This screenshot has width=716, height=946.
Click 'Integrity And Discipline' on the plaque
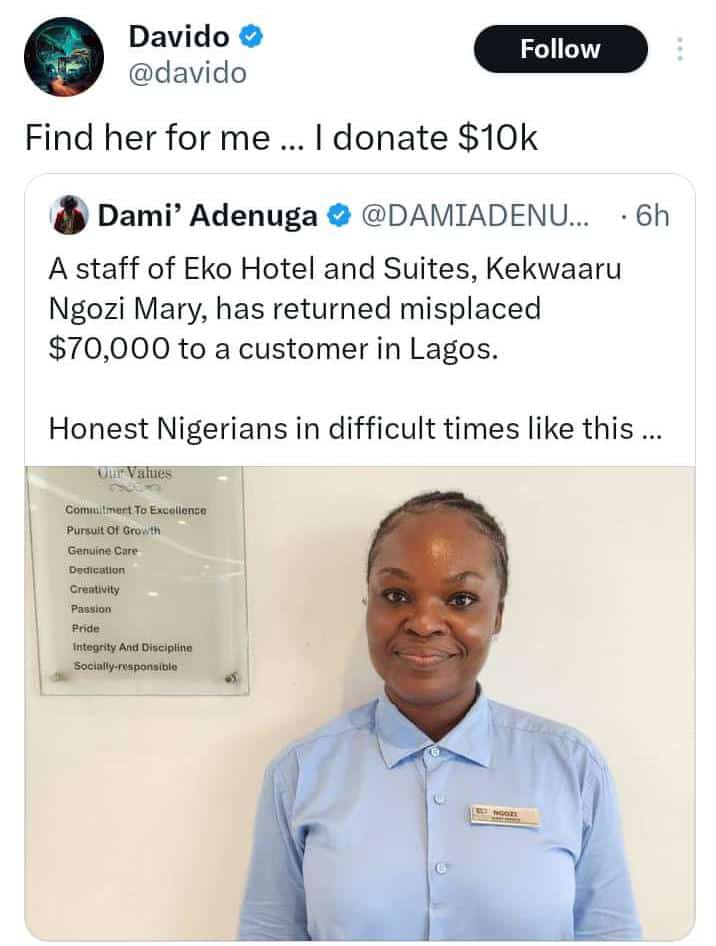[x=132, y=647]
